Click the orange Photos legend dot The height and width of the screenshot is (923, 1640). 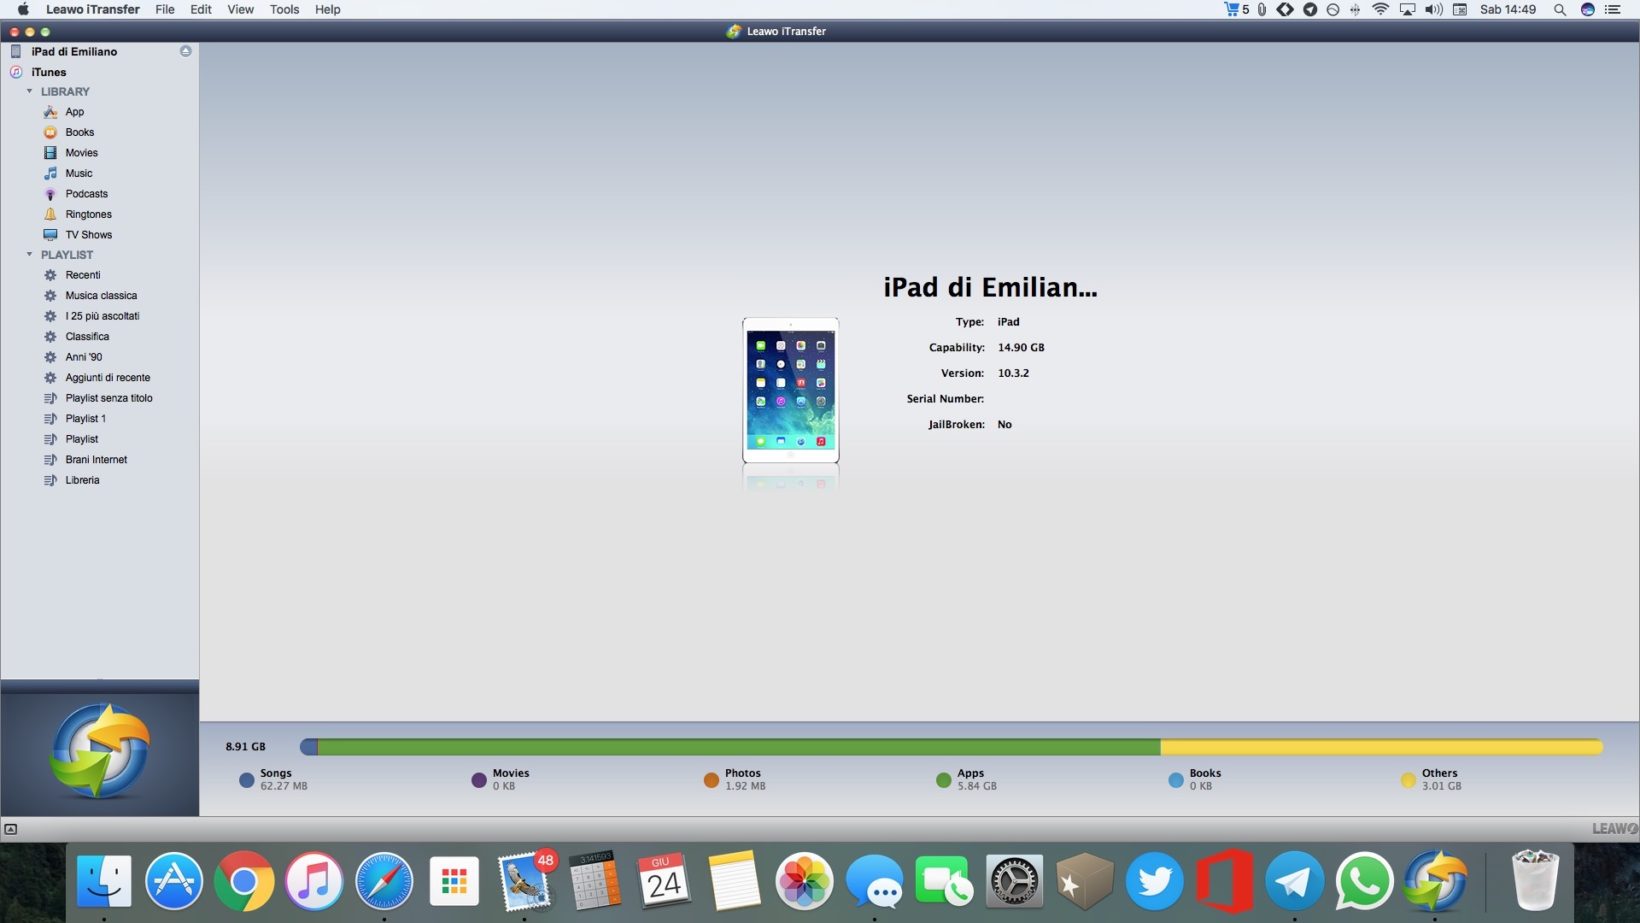tap(711, 780)
